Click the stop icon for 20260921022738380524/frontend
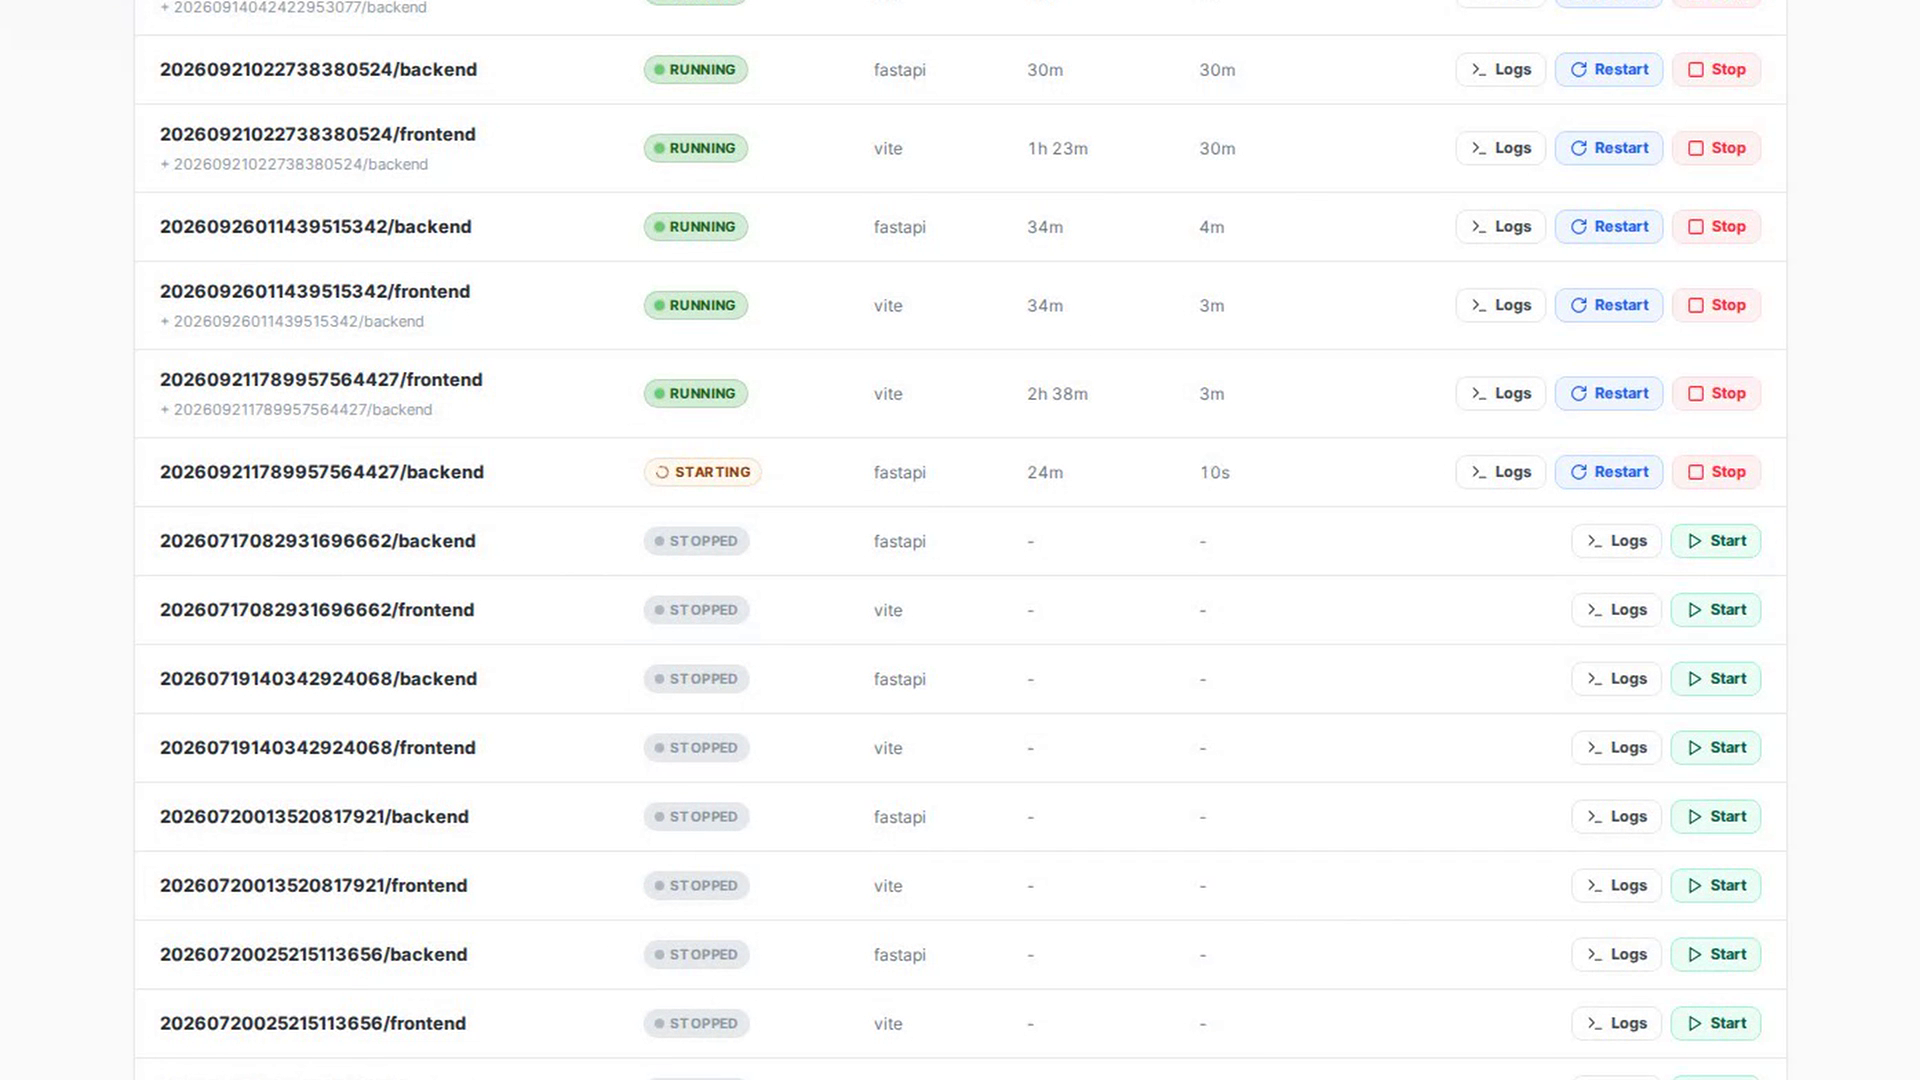This screenshot has height=1080, width=1920. [x=1696, y=148]
